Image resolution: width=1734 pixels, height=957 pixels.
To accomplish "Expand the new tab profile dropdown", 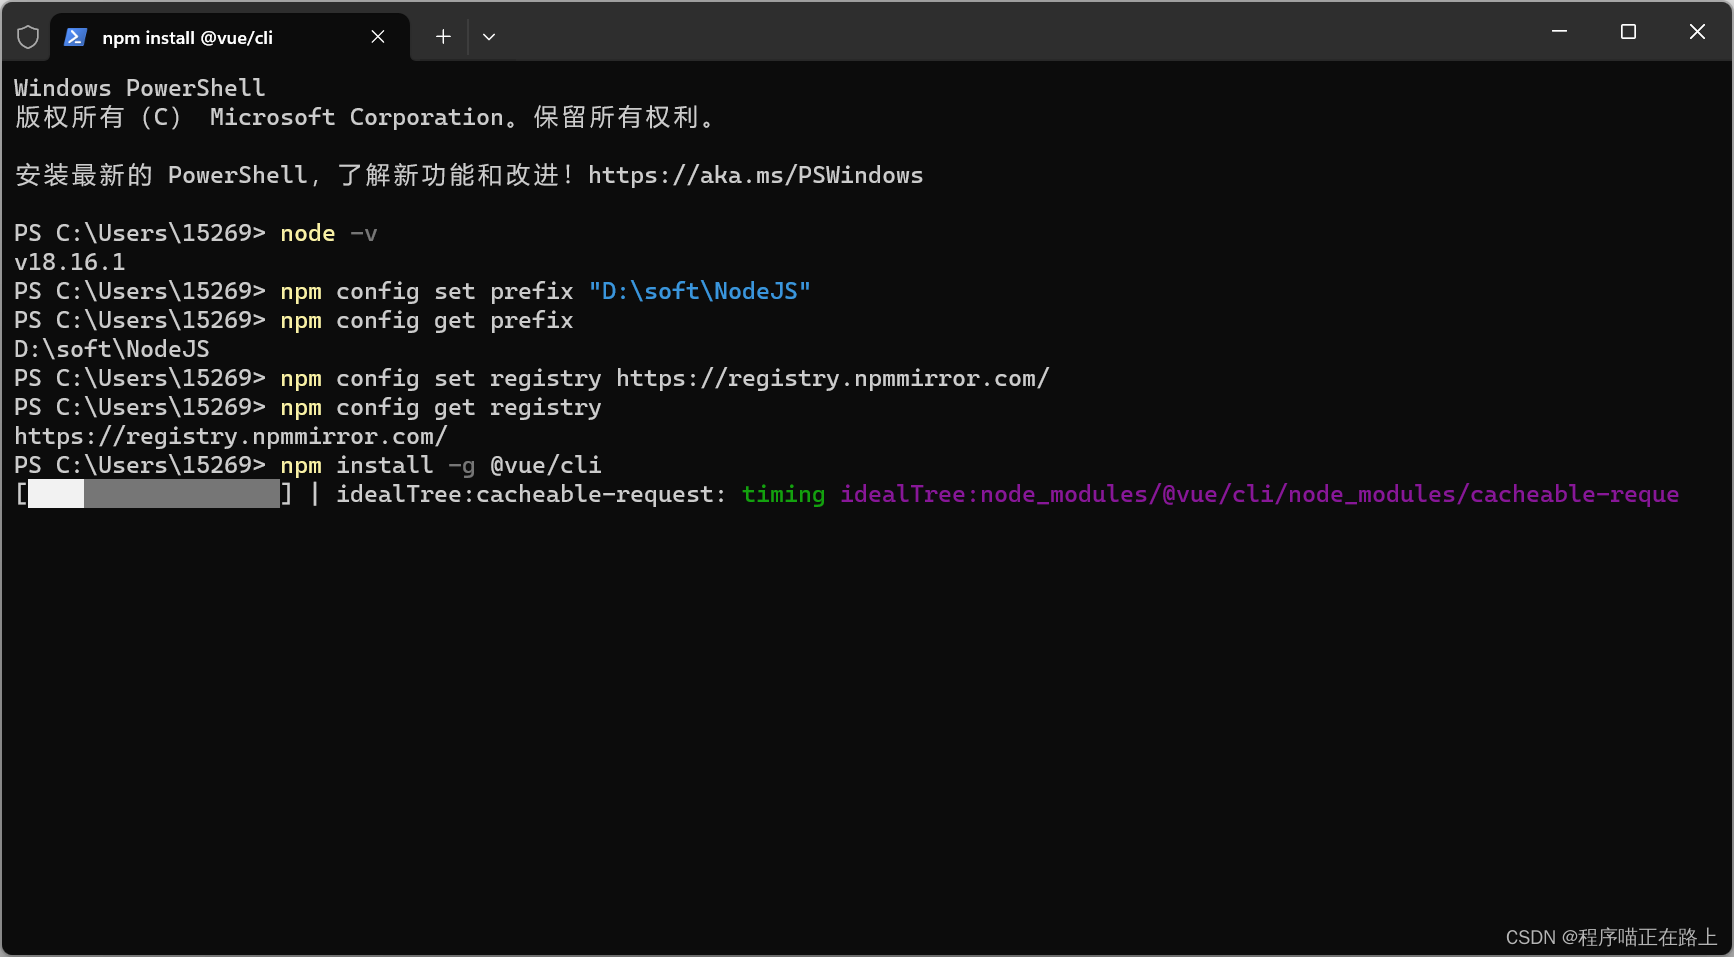I will [489, 37].
